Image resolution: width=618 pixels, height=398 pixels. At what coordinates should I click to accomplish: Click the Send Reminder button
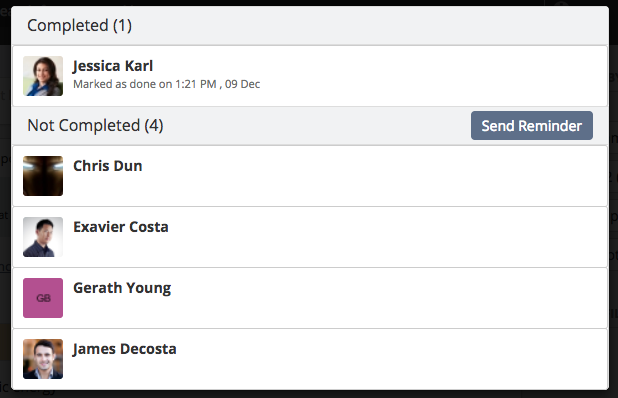click(x=532, y=126)
